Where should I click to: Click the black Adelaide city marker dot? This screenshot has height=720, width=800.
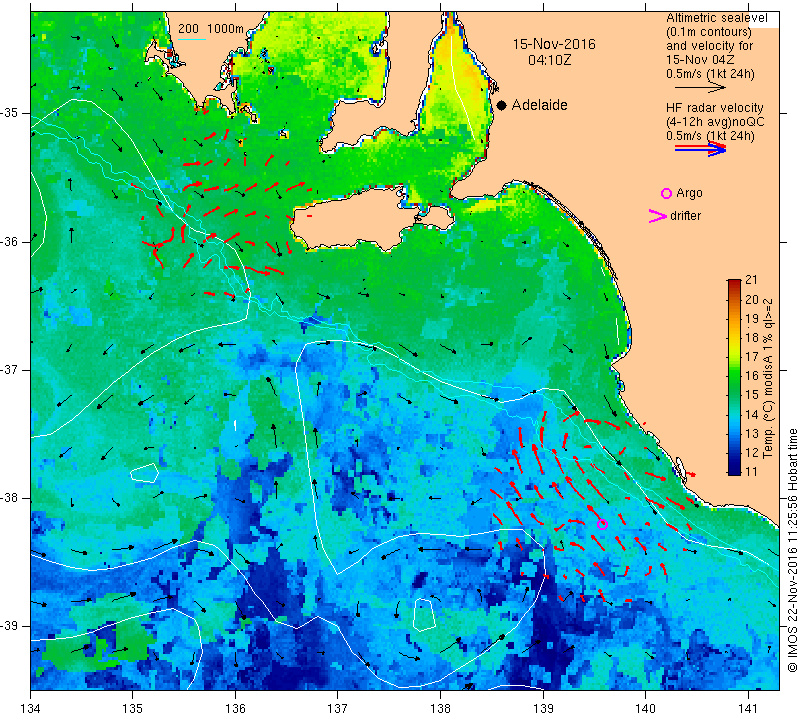(x=502, y=105)
